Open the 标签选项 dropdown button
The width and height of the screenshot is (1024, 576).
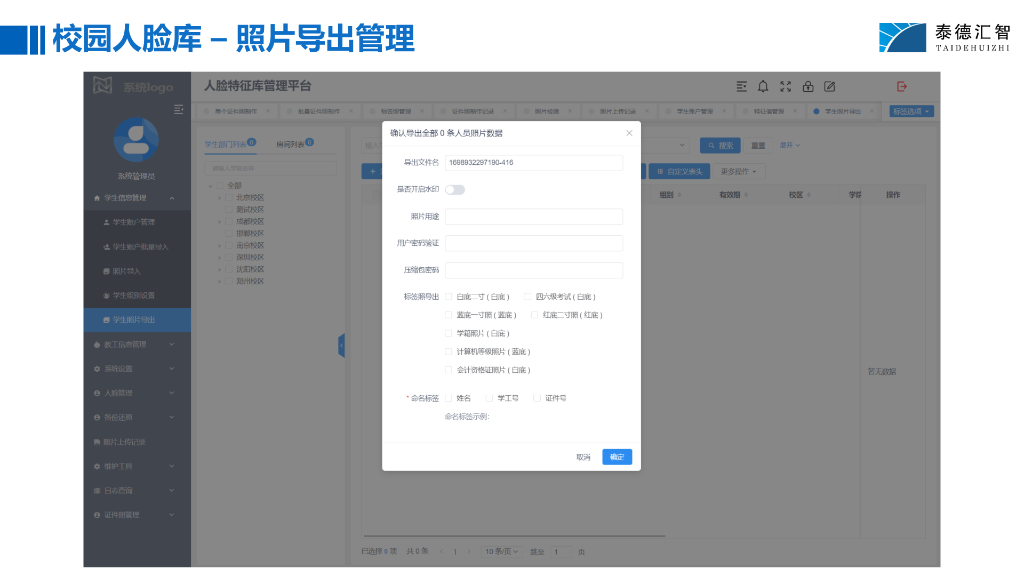pos(911,111)
